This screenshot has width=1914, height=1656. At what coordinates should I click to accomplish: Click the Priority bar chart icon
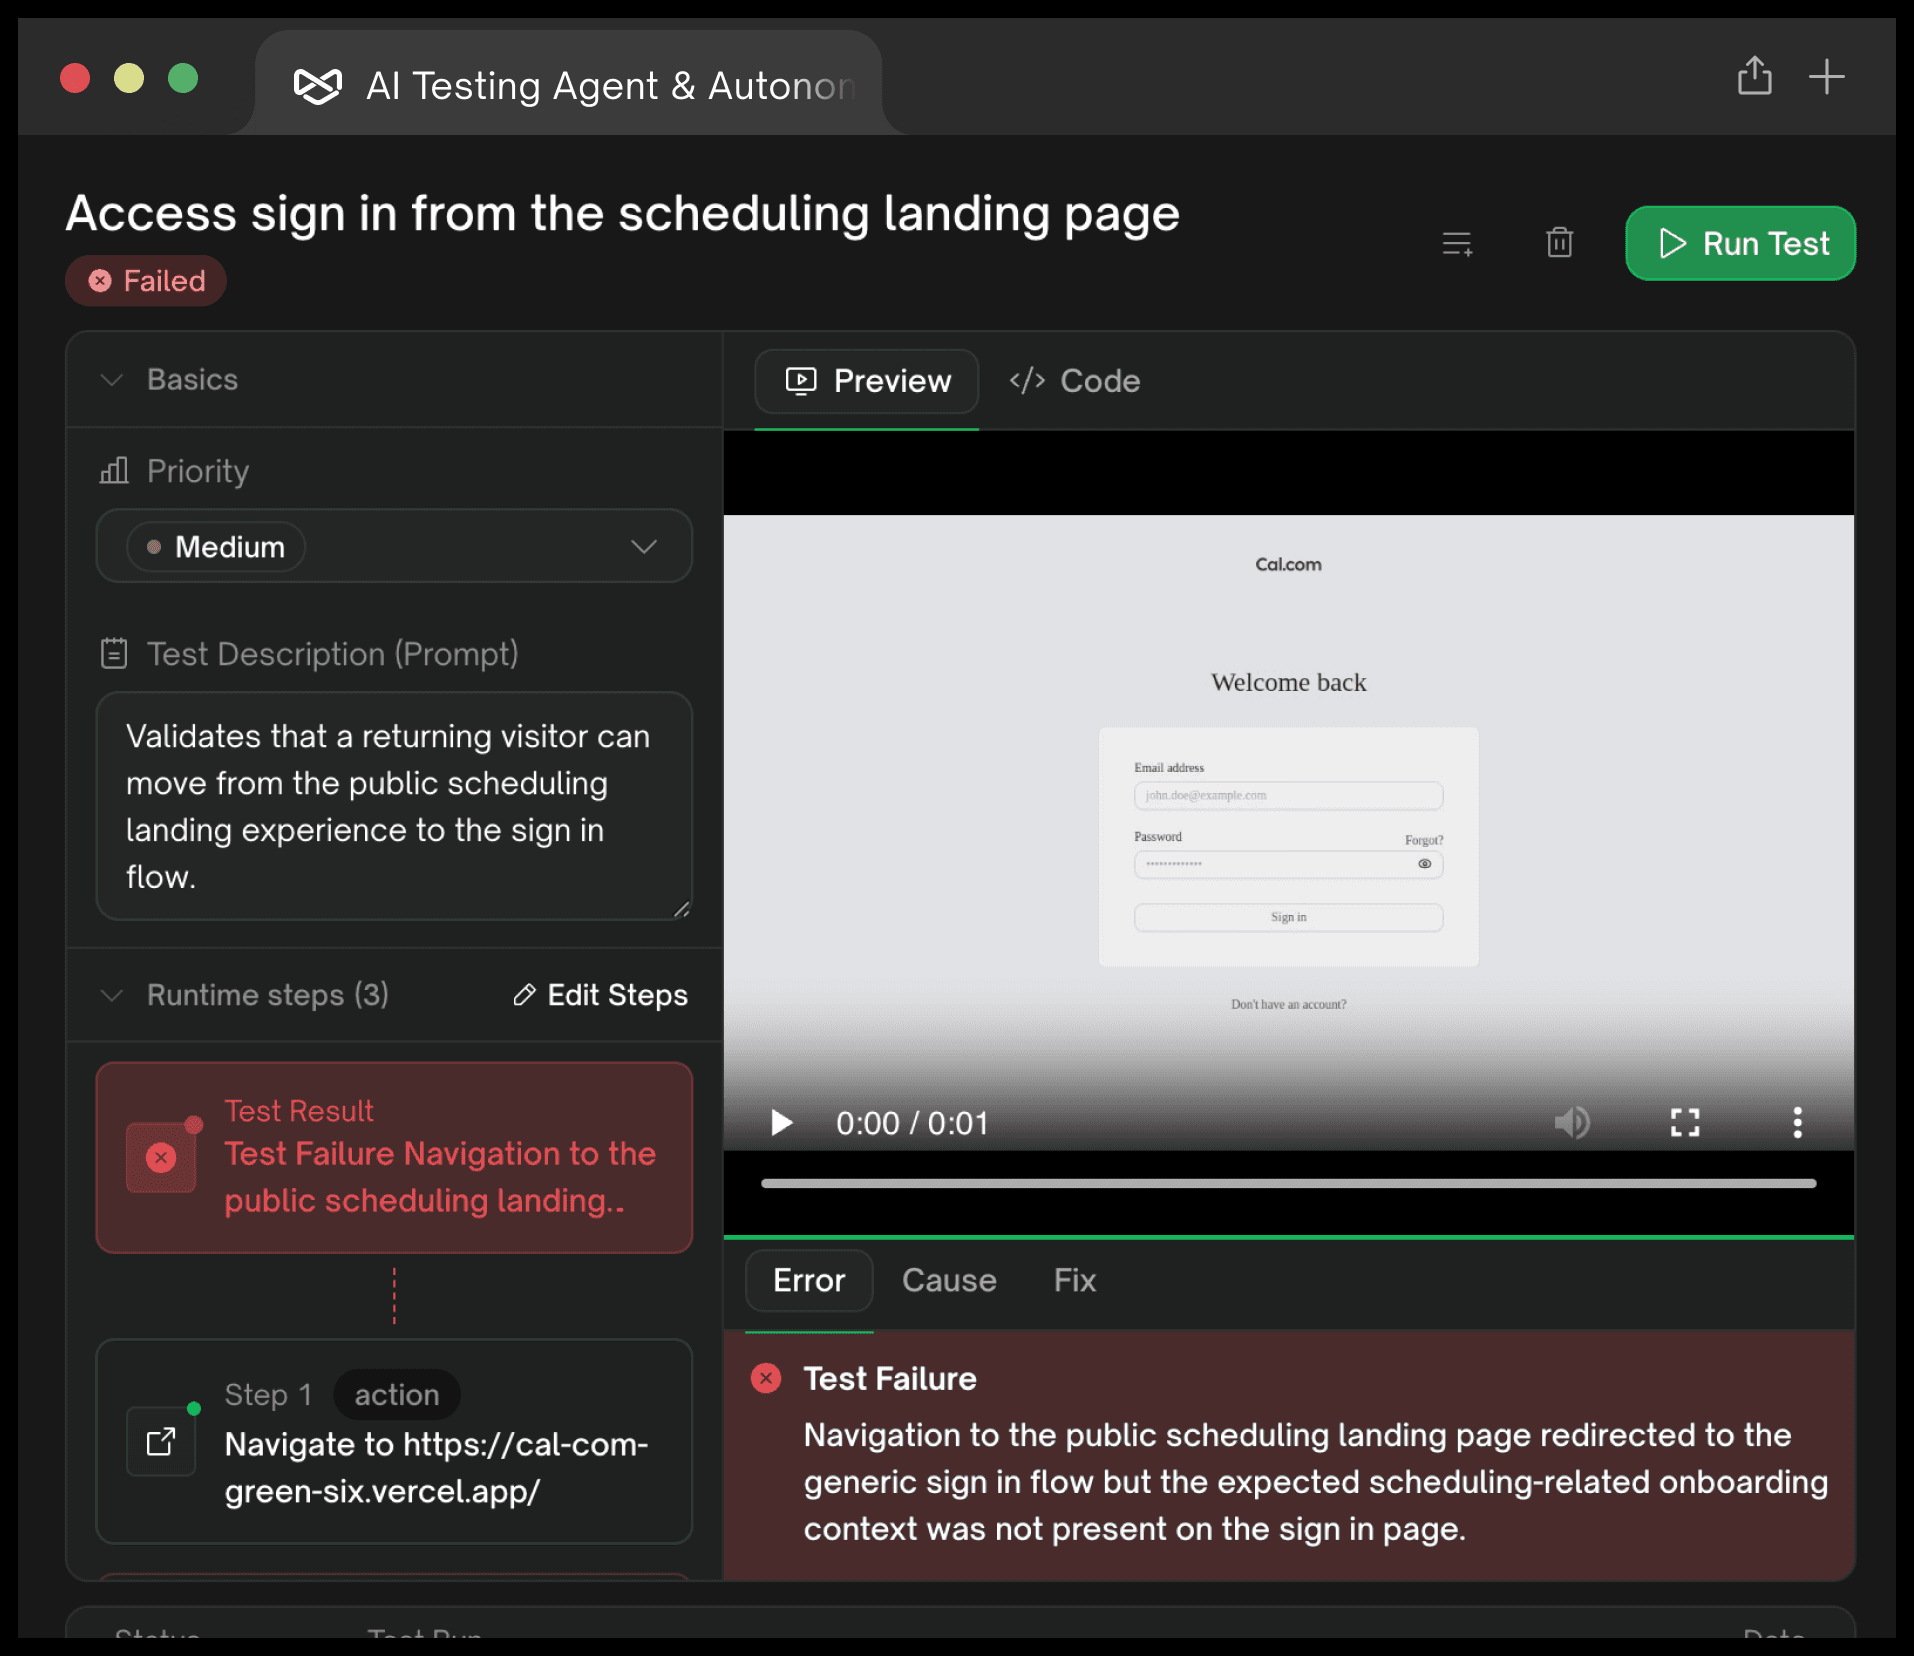coord(114,471)
